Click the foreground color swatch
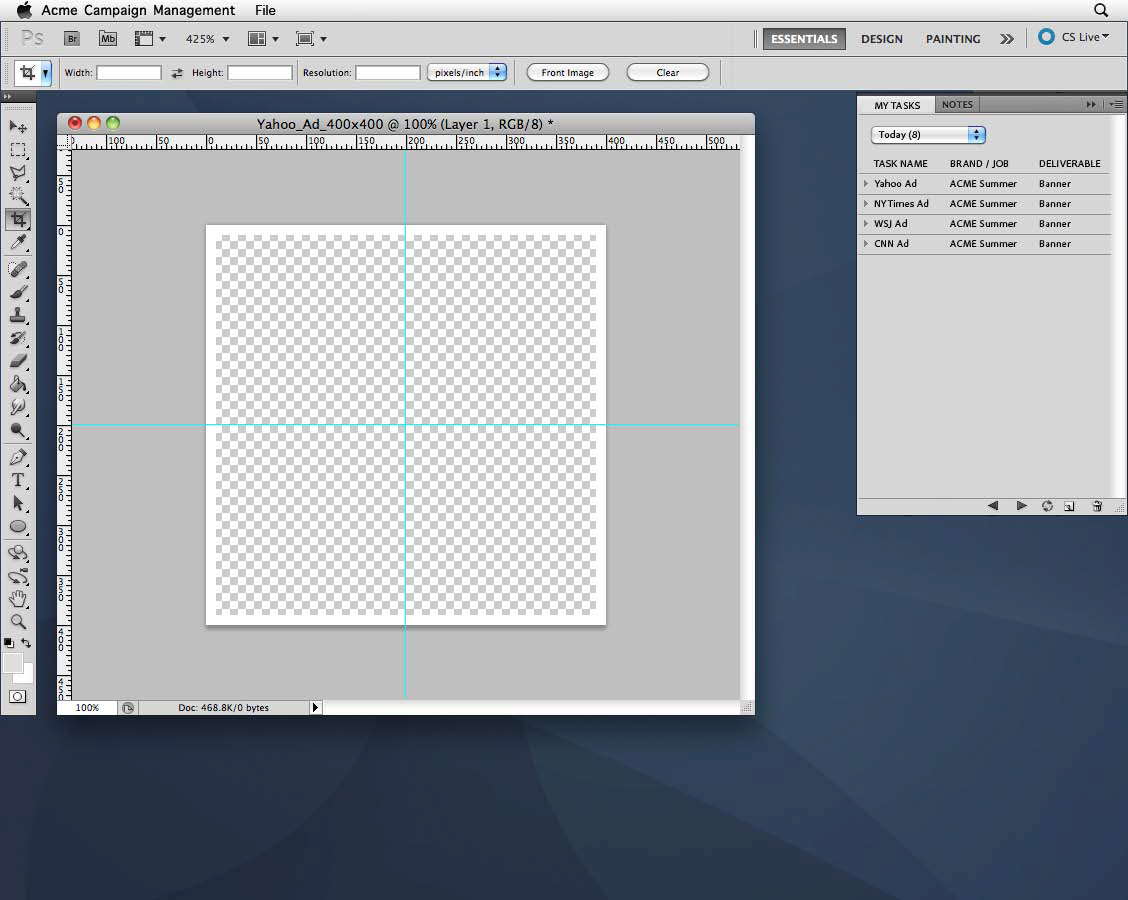Screen dimensions: 1128x900 pos(12,662)
